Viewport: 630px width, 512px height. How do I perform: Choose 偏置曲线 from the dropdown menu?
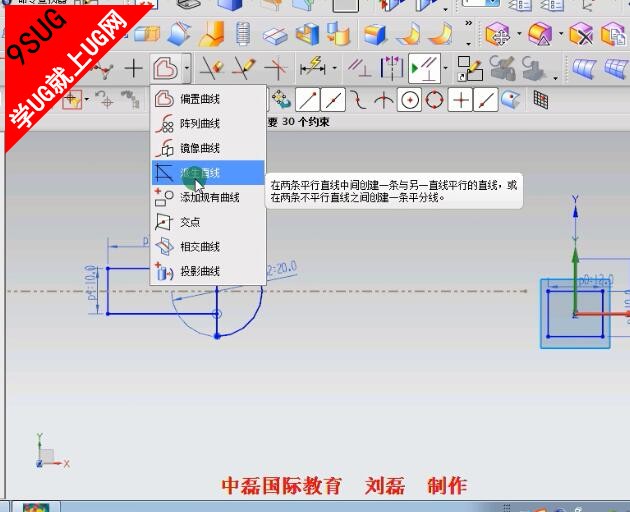[208, 99]
